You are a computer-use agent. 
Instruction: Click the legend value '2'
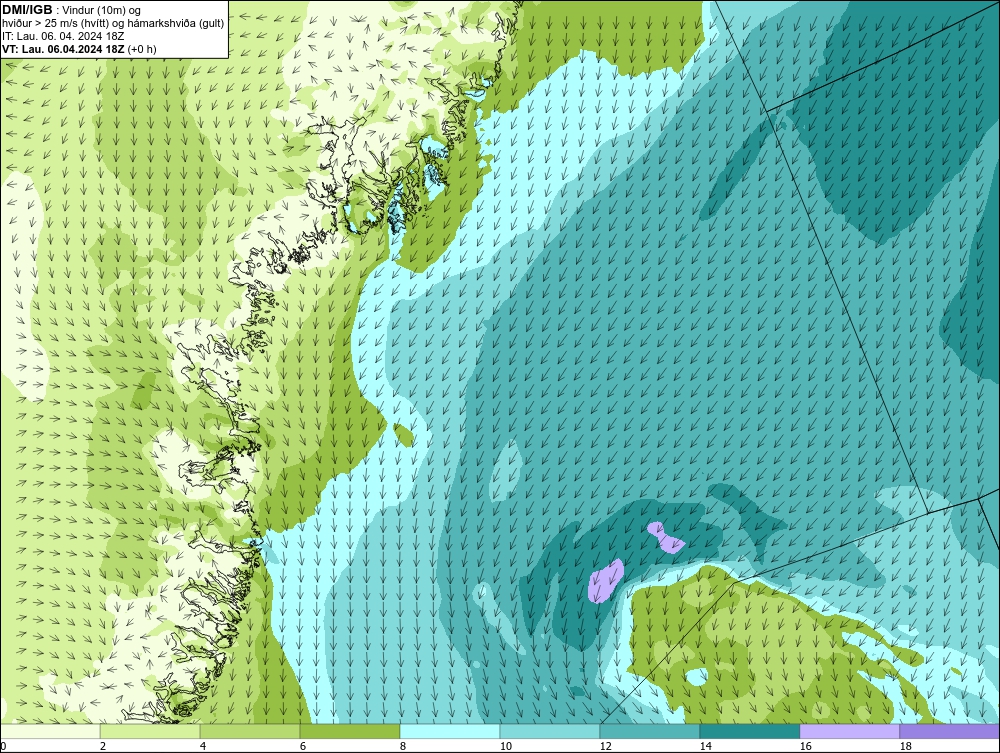[103, 746]
